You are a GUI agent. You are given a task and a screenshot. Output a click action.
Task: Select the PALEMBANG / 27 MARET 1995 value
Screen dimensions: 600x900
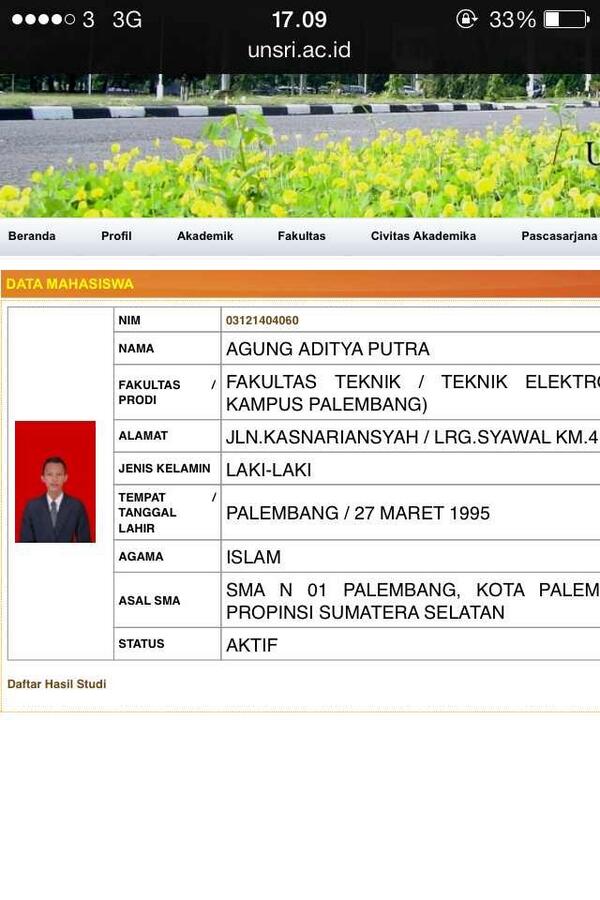[x=358, y=513]
